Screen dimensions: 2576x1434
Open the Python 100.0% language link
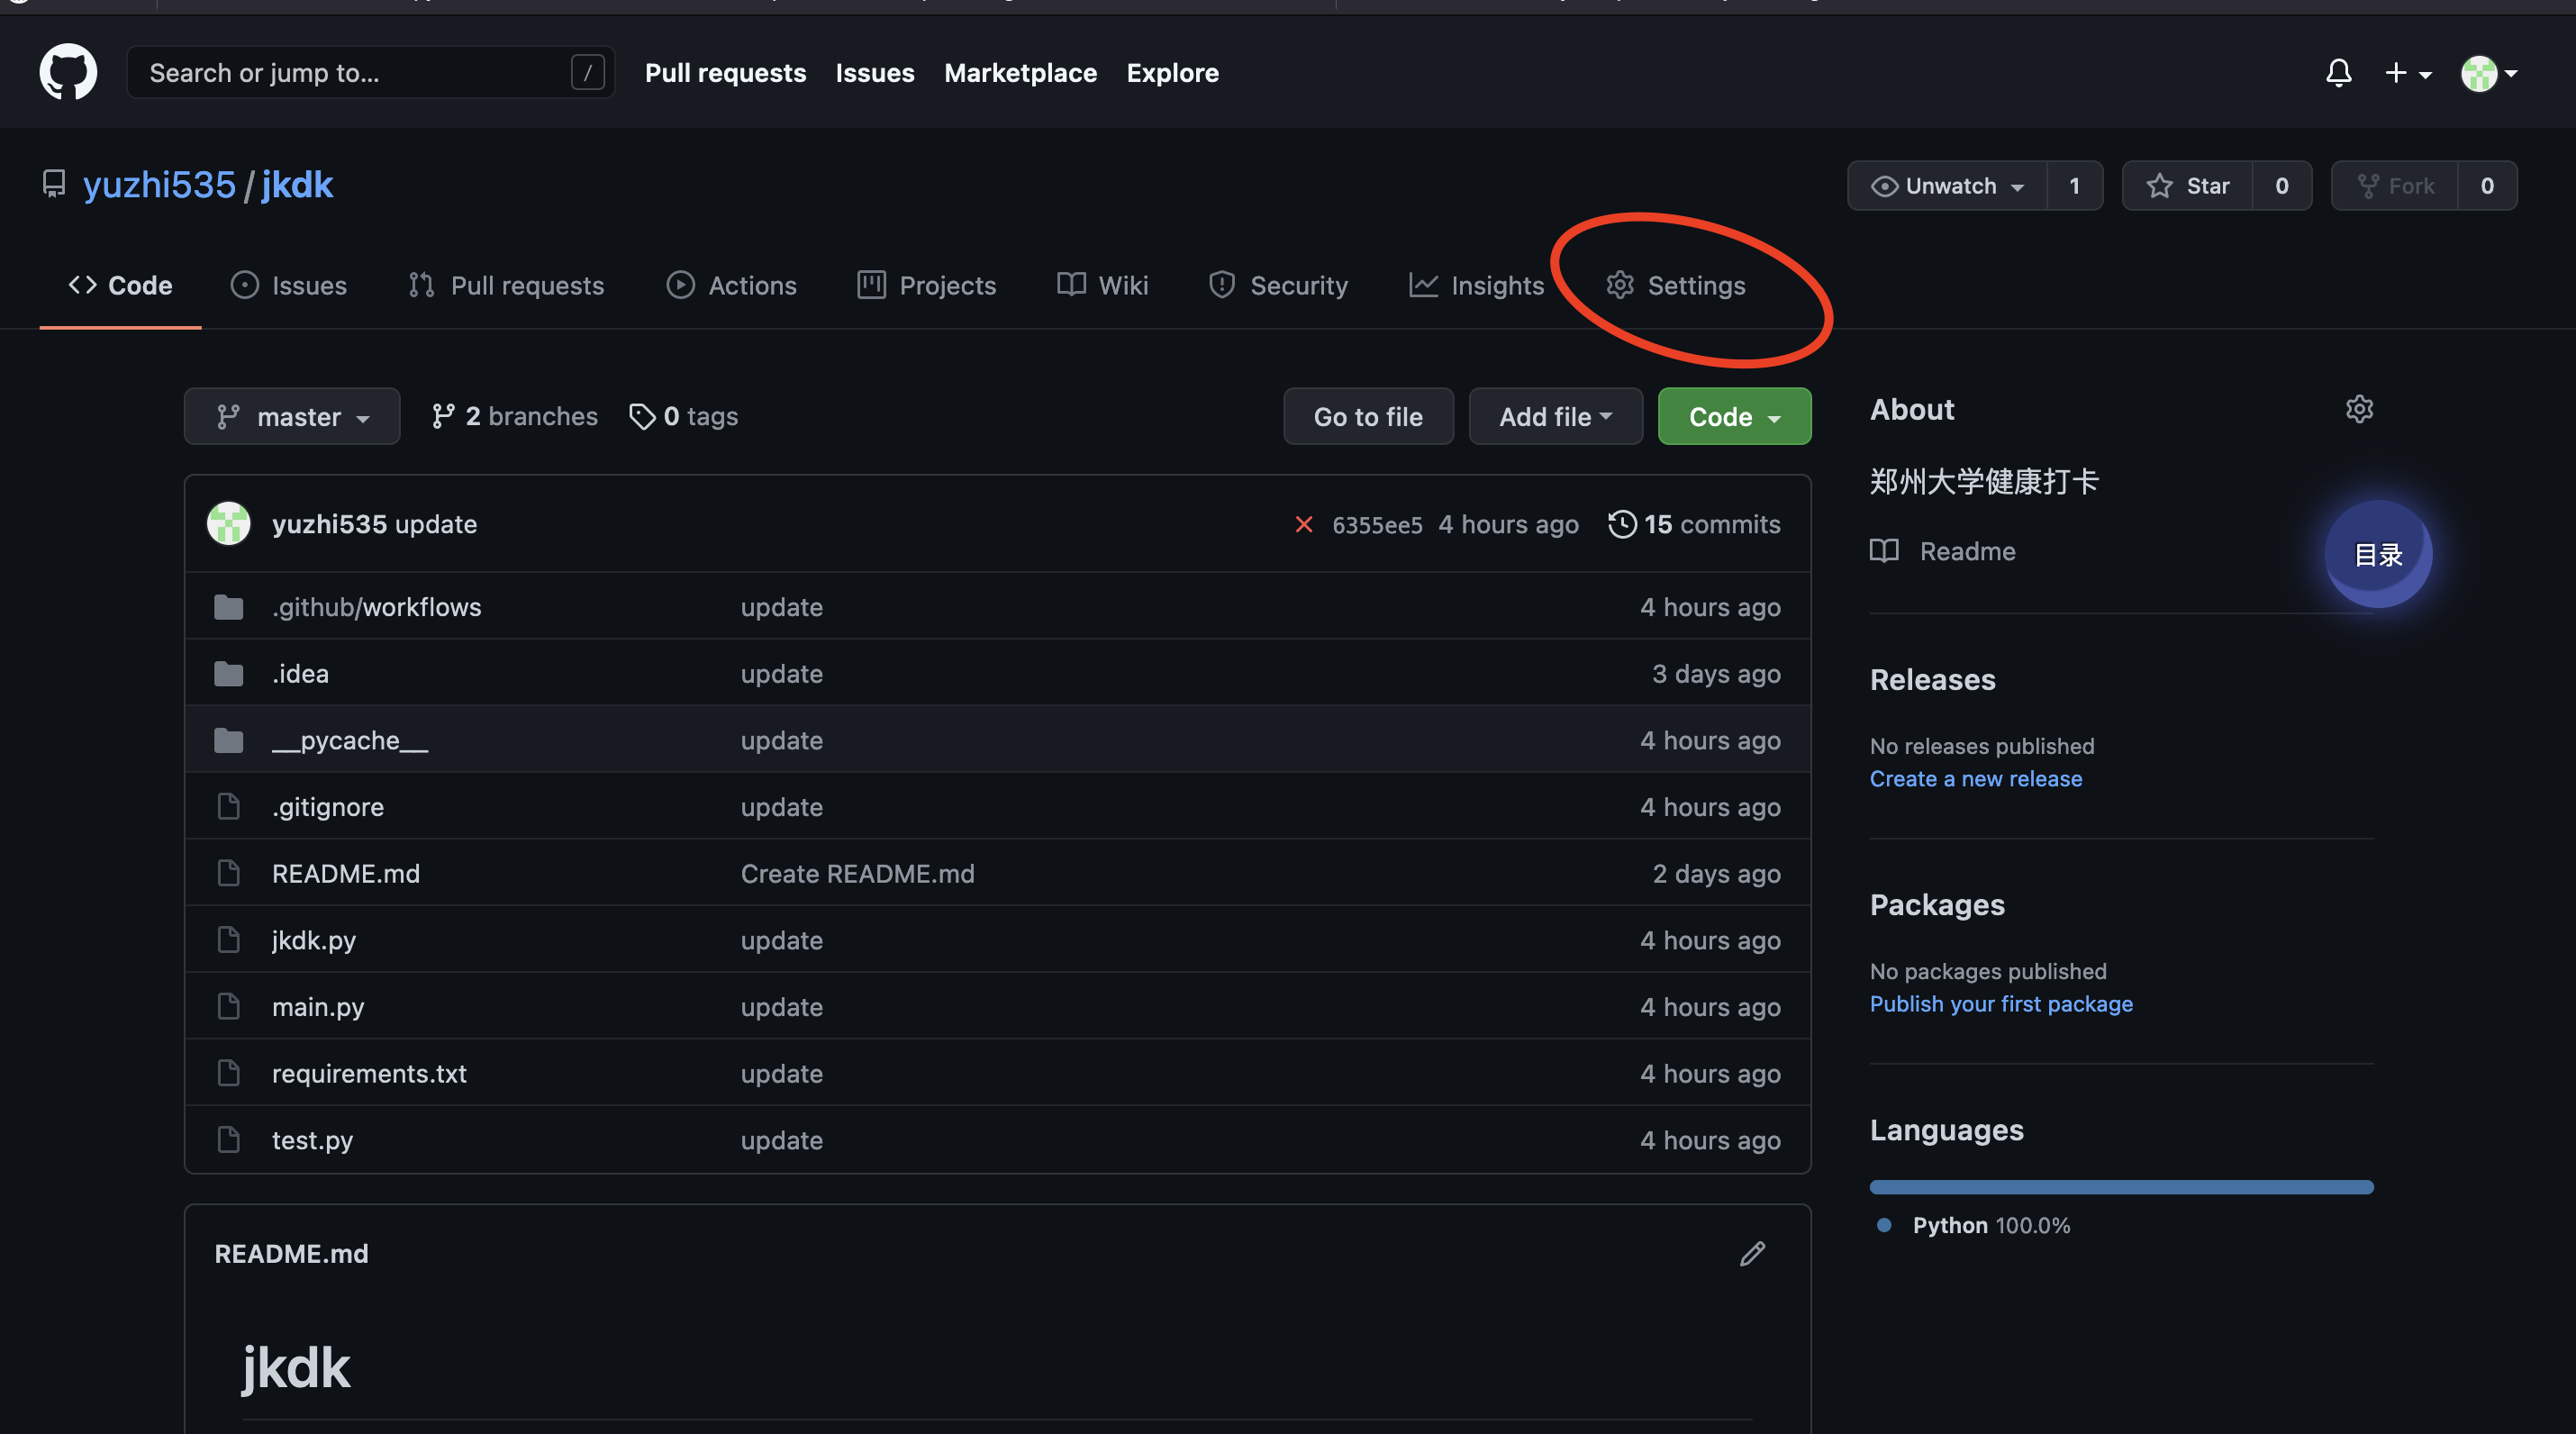click(x=1974, y=1225)
